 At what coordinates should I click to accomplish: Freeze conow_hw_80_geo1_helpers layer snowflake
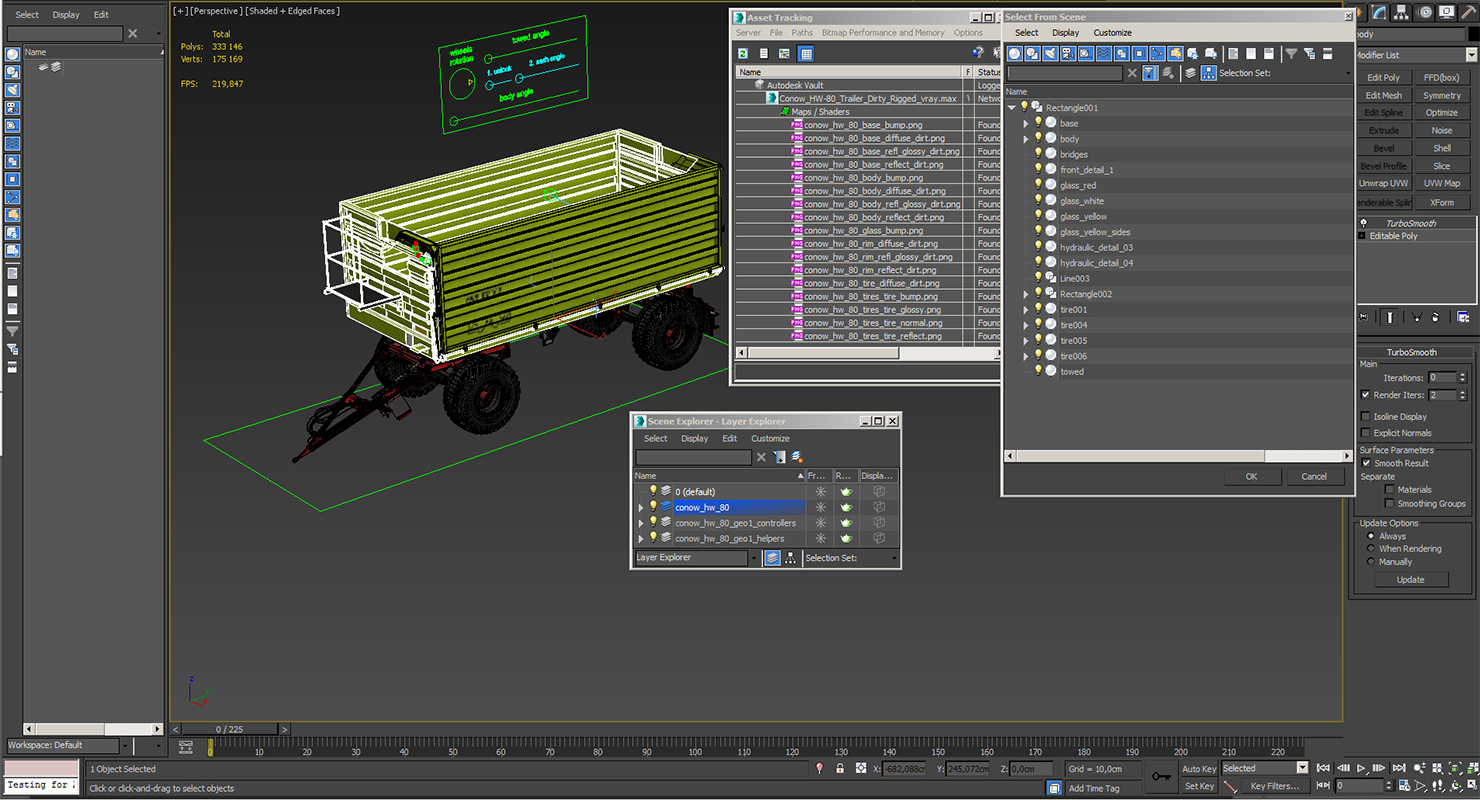pyautogui.click(x=820, y=538)
